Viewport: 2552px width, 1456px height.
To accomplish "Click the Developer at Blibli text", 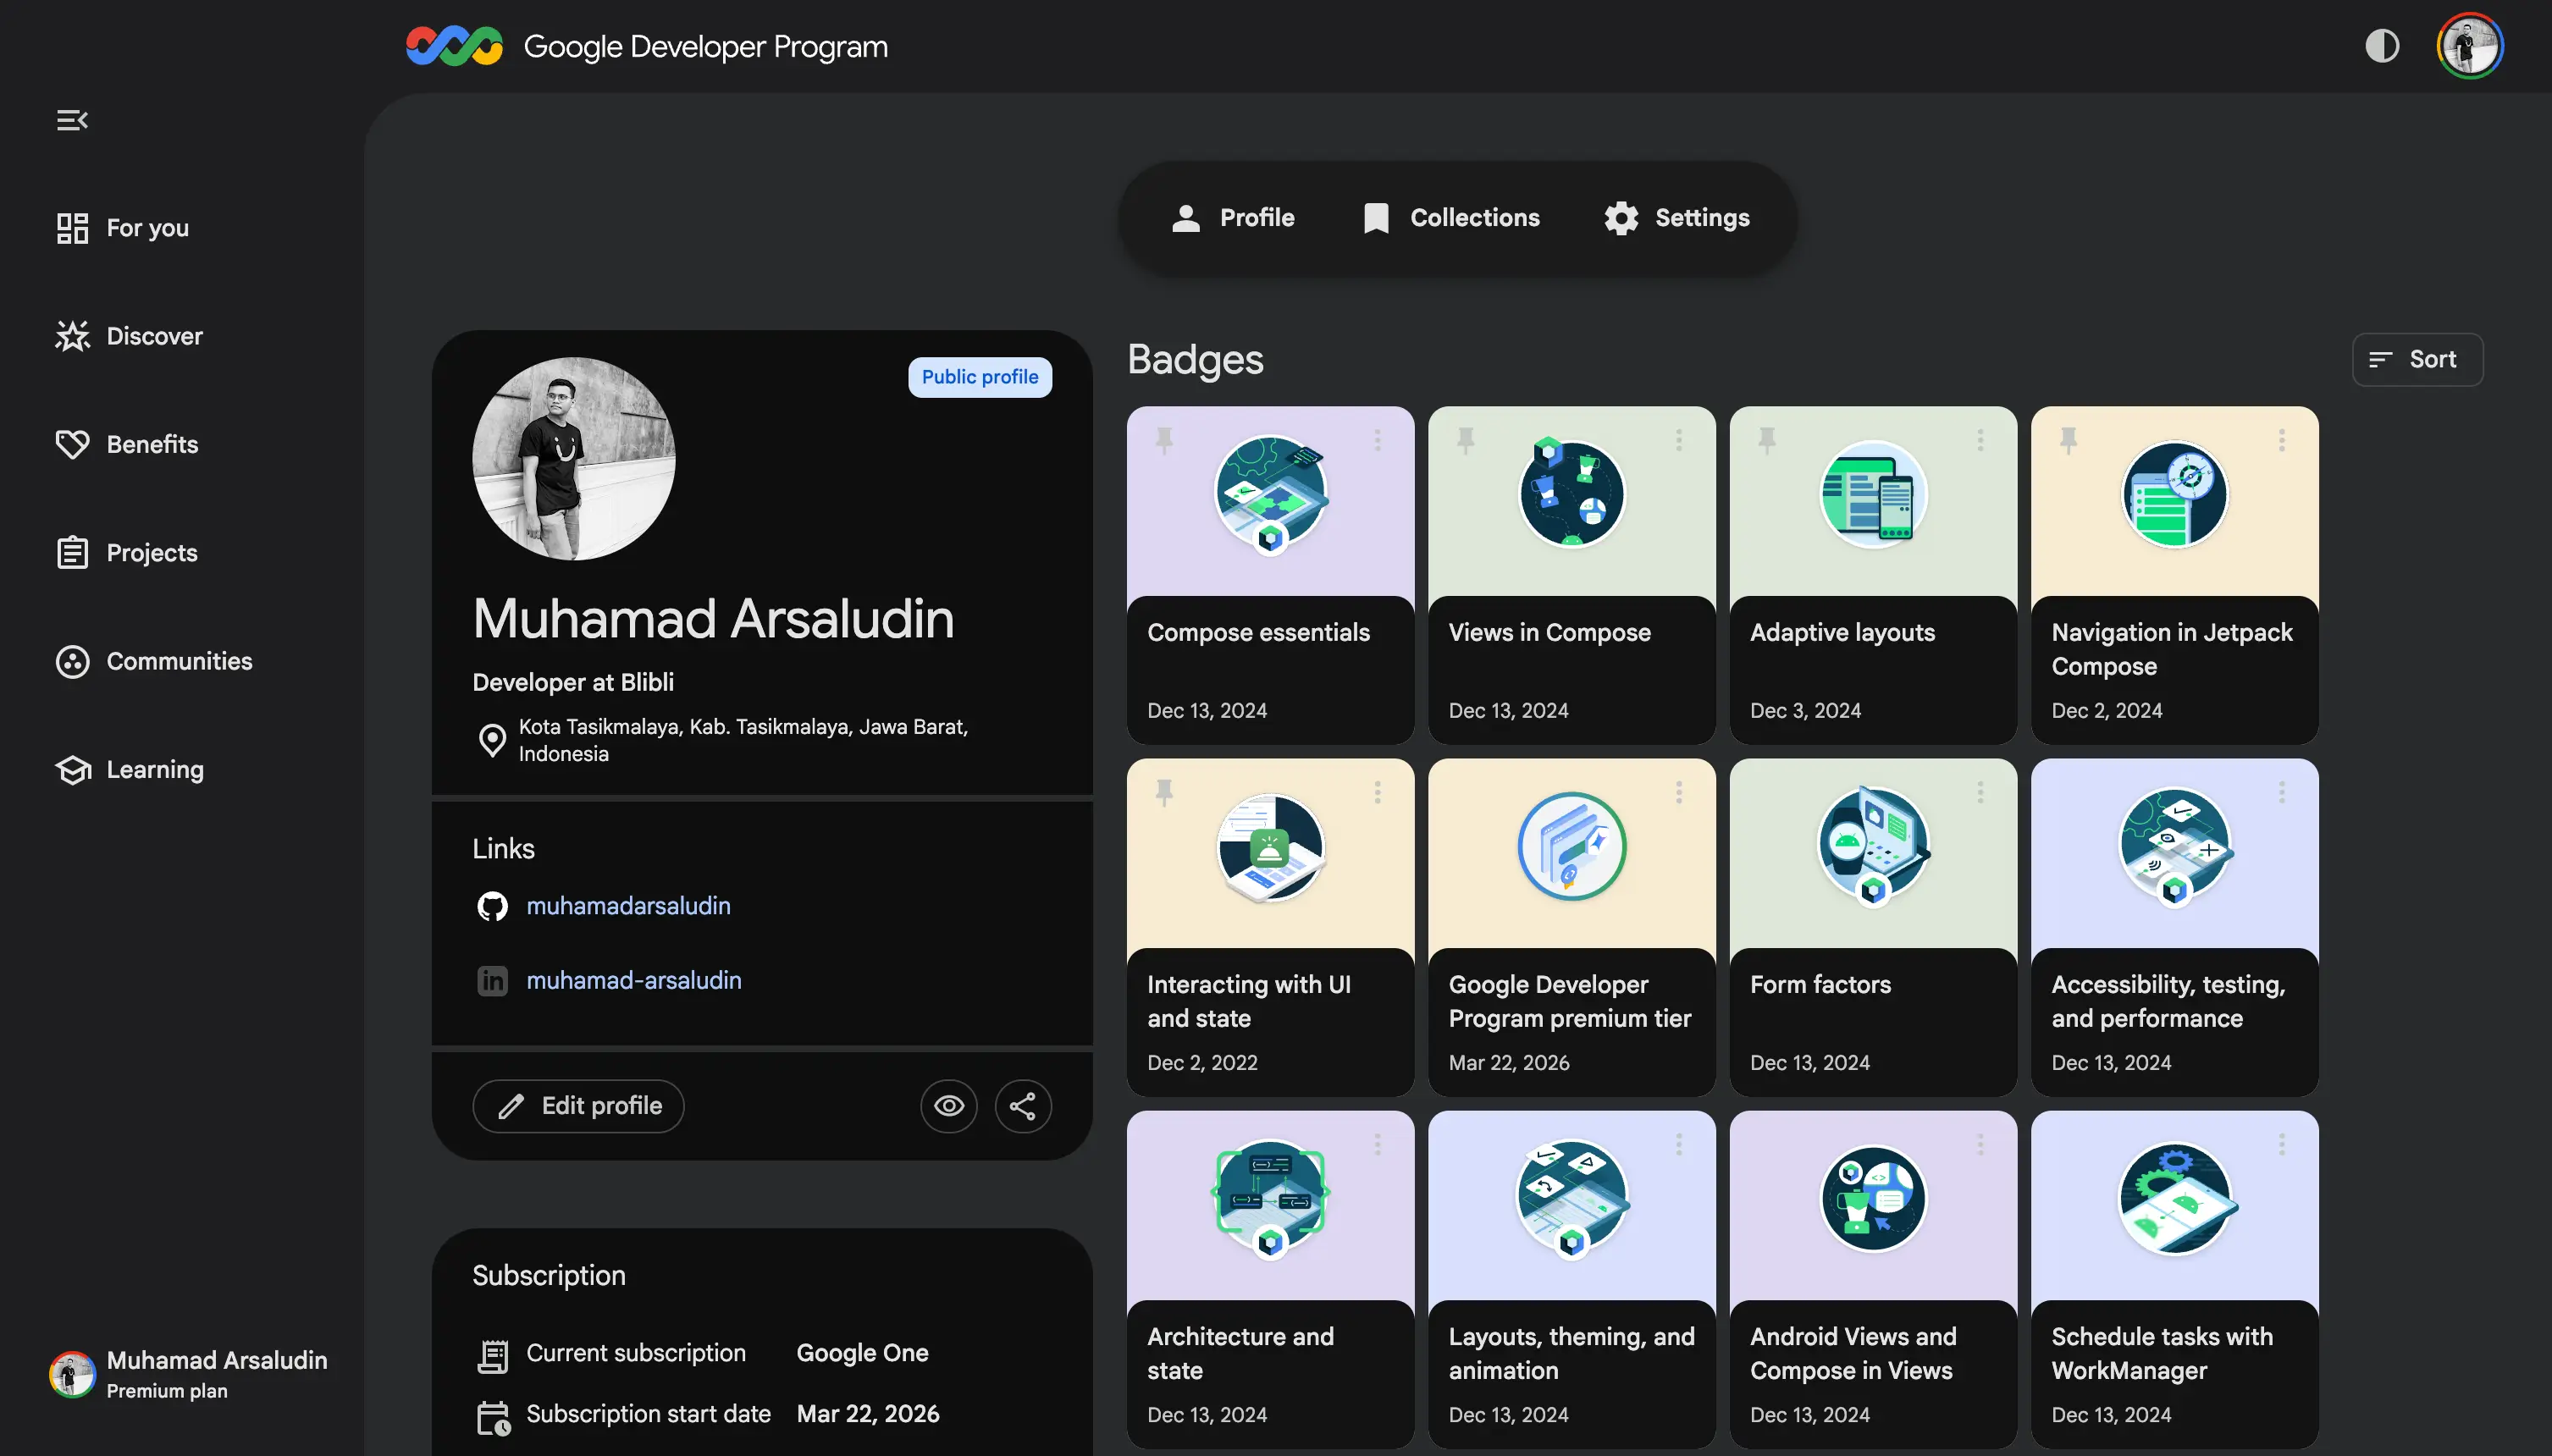I will tap(573, 682).
